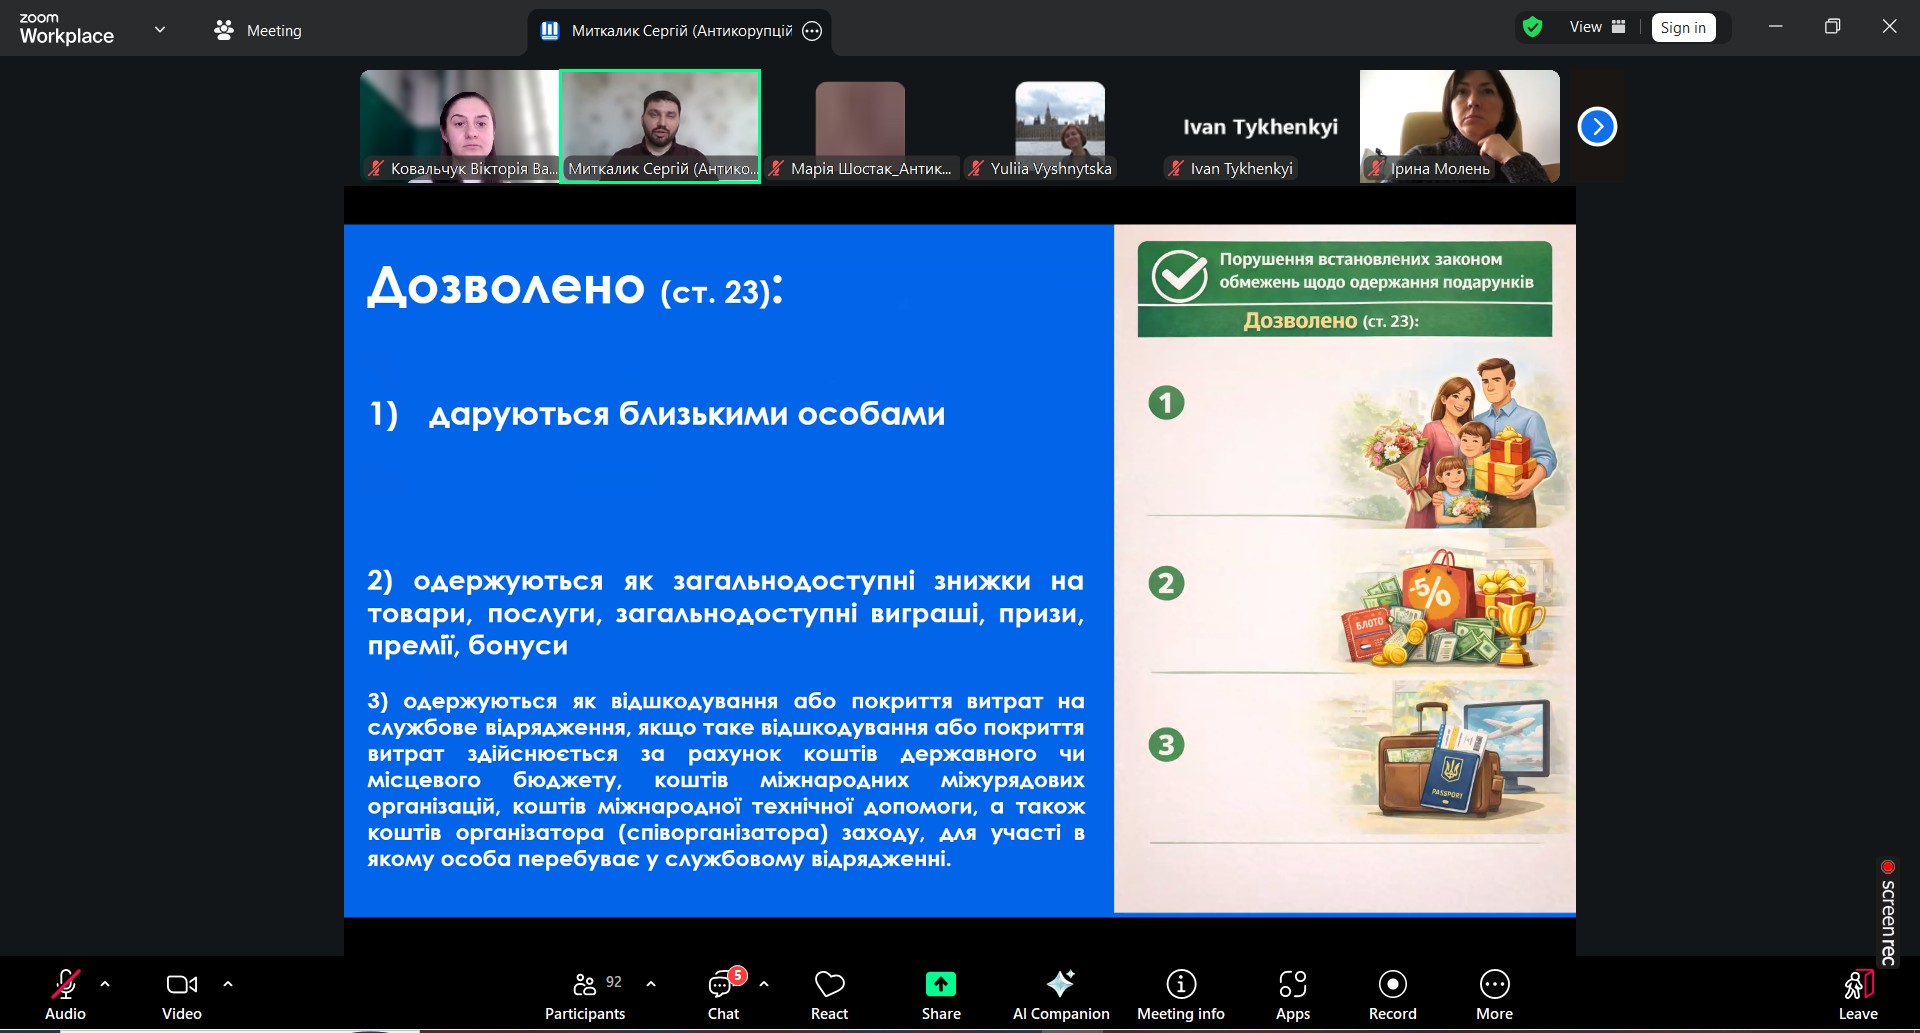Open the More options menu
1920x1033 pixels.
click(1494, 995)
